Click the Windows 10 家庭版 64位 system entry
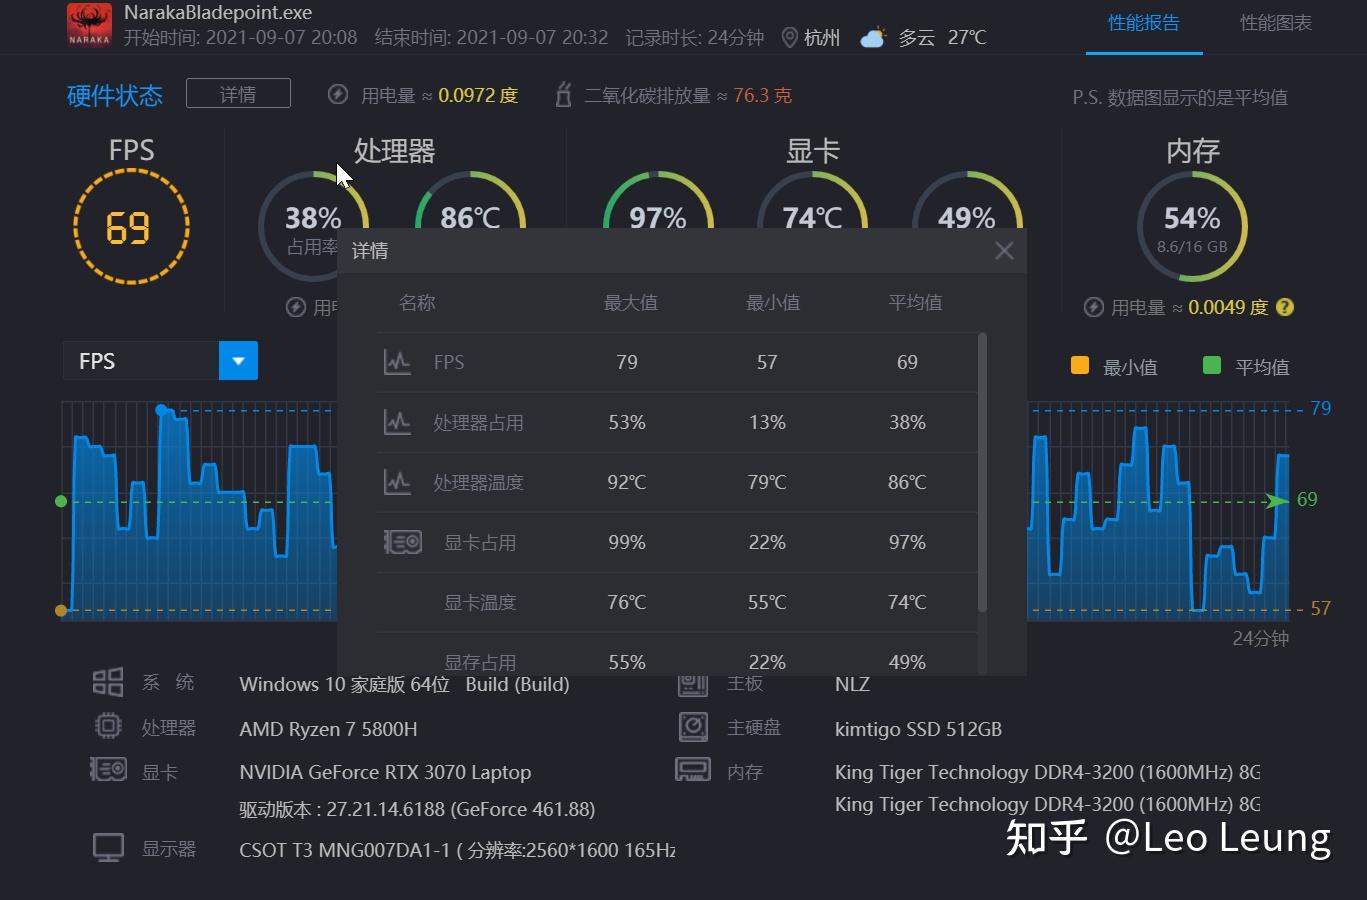The width and height of the screenshot is (1367, 900). (404, 684)
